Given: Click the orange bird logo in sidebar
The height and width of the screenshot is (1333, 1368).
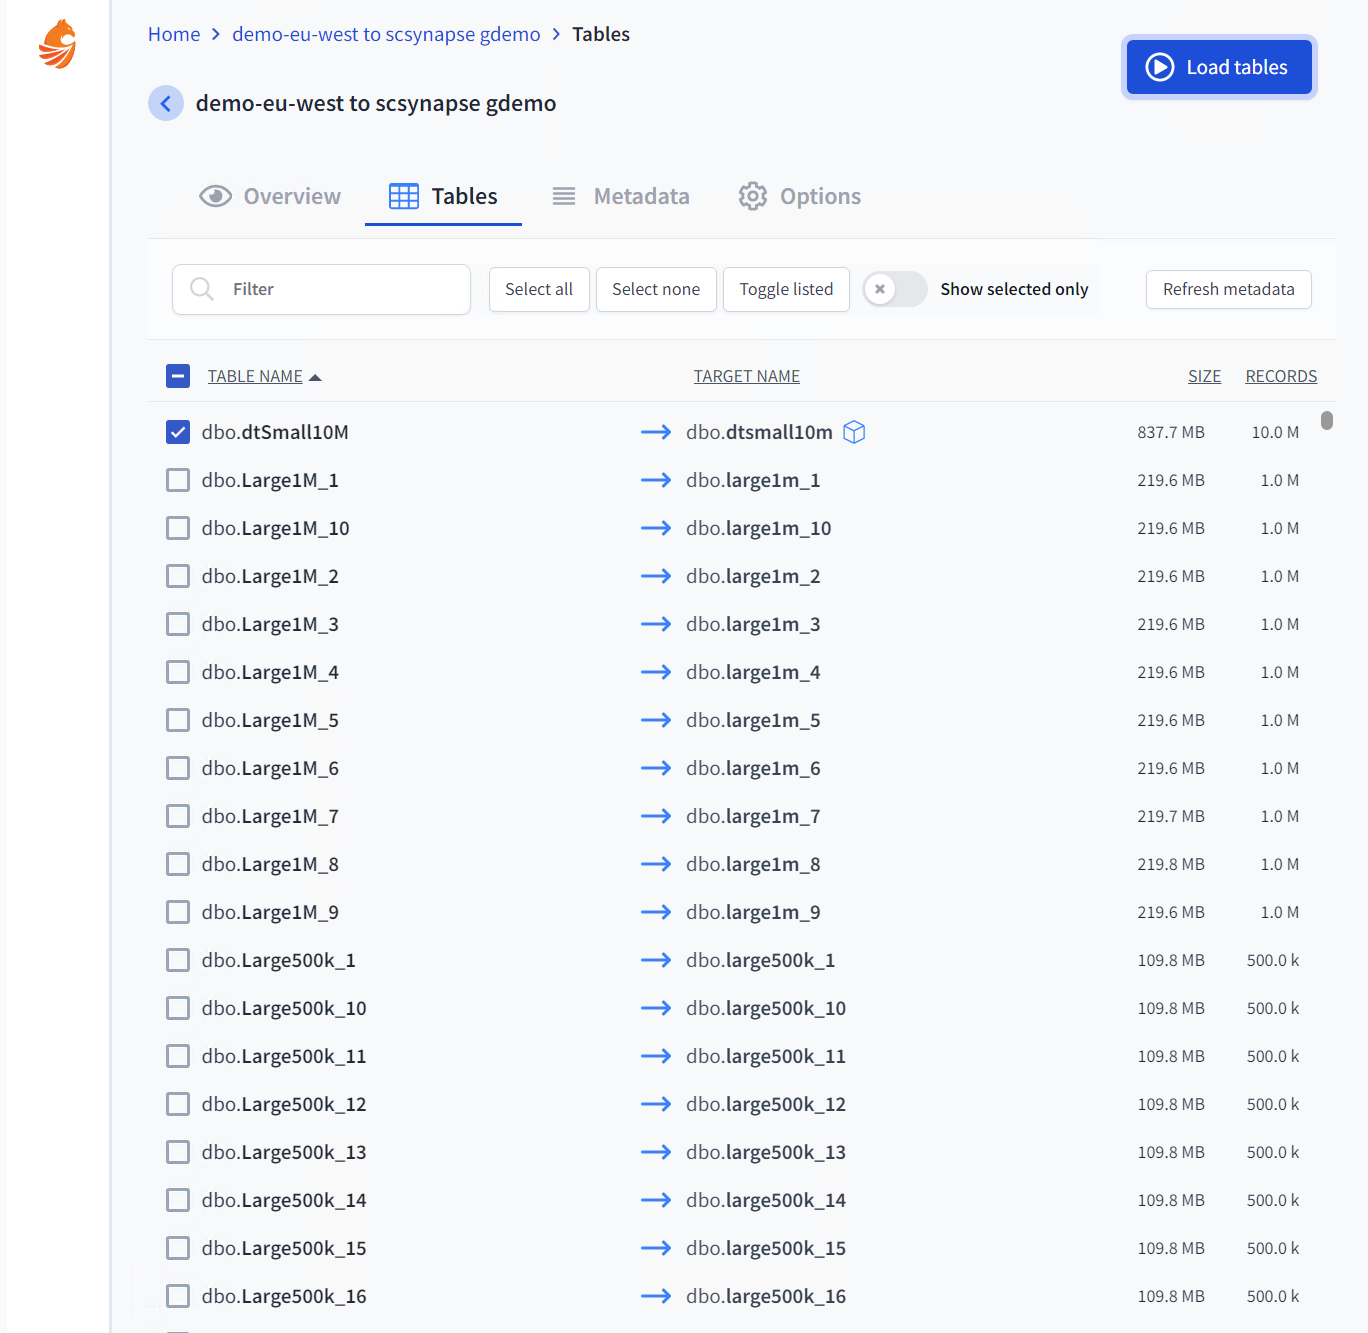Looking at the screenshot, I should 58,44.
